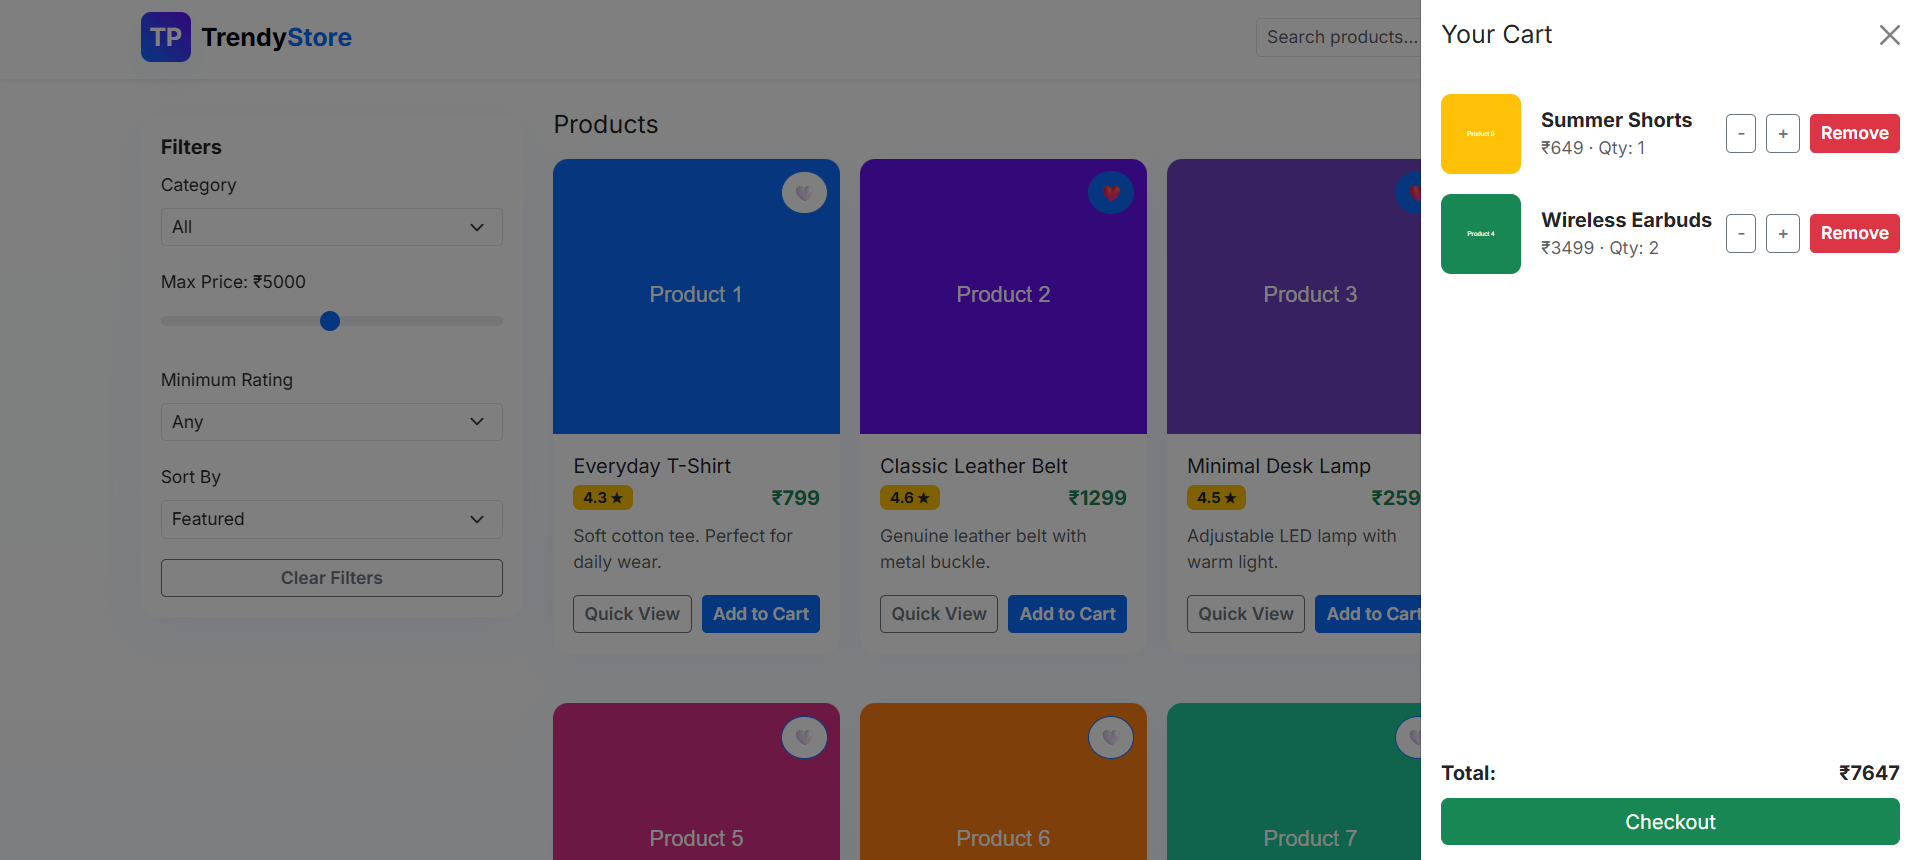
Task: Unfavorite the Classic Leather Belt heart
Action: [x=1110, y=192]
